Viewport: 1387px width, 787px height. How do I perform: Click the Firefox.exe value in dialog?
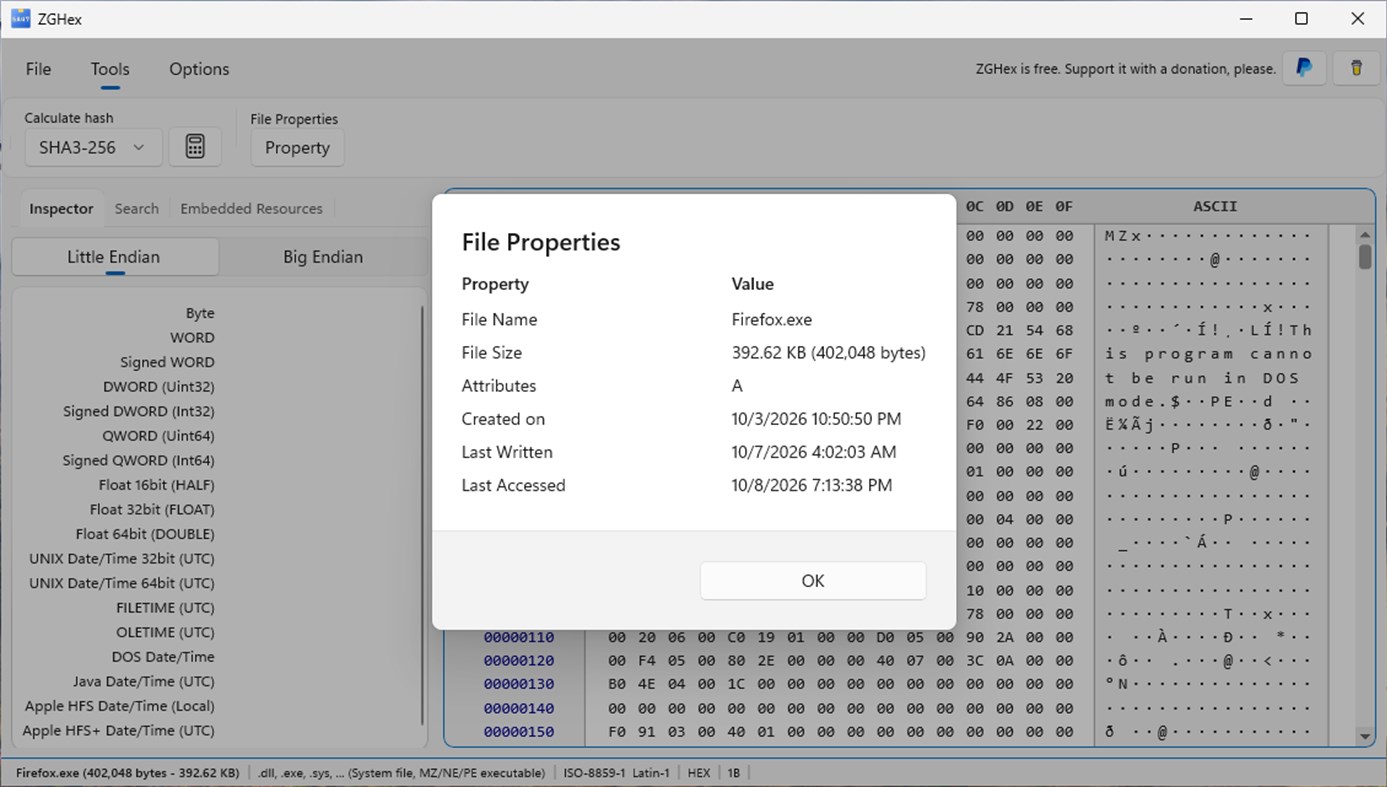772,320
